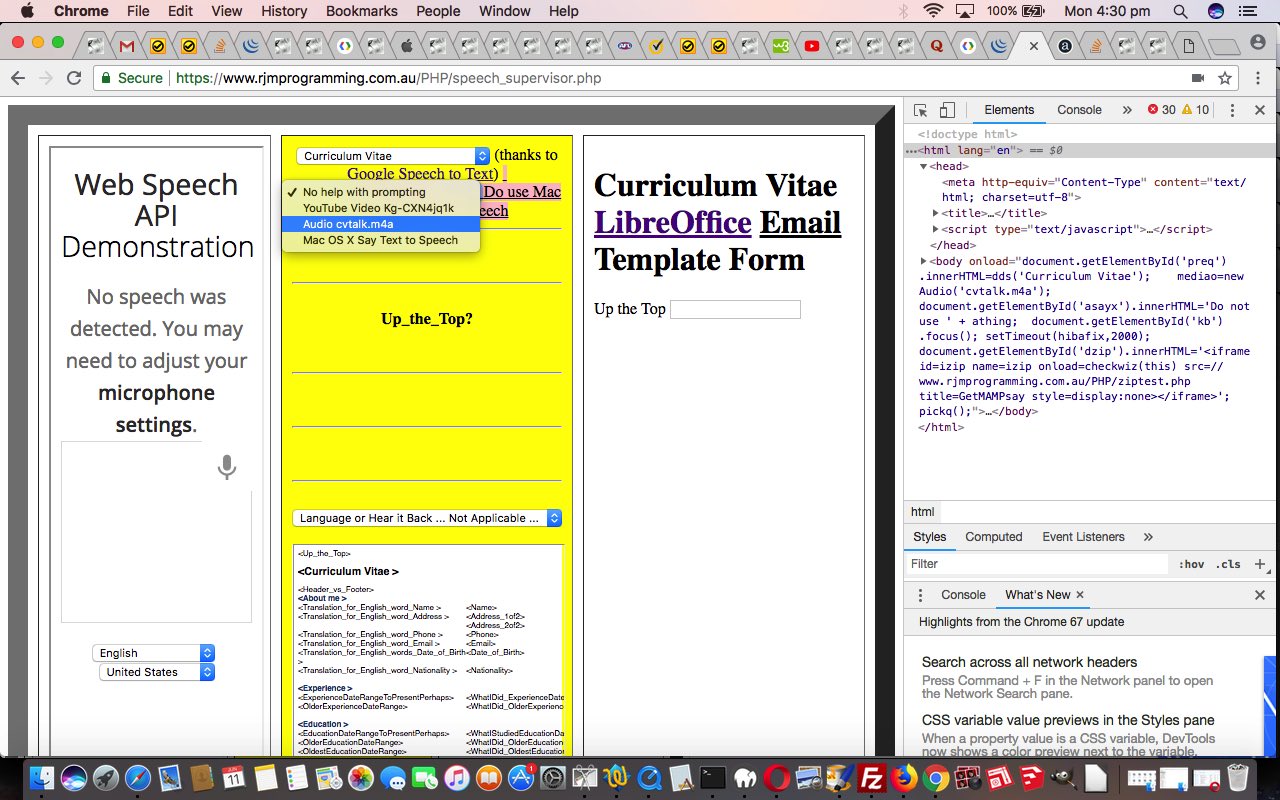
Task: Click the Styles filter input field
Action: (1036, 564)
